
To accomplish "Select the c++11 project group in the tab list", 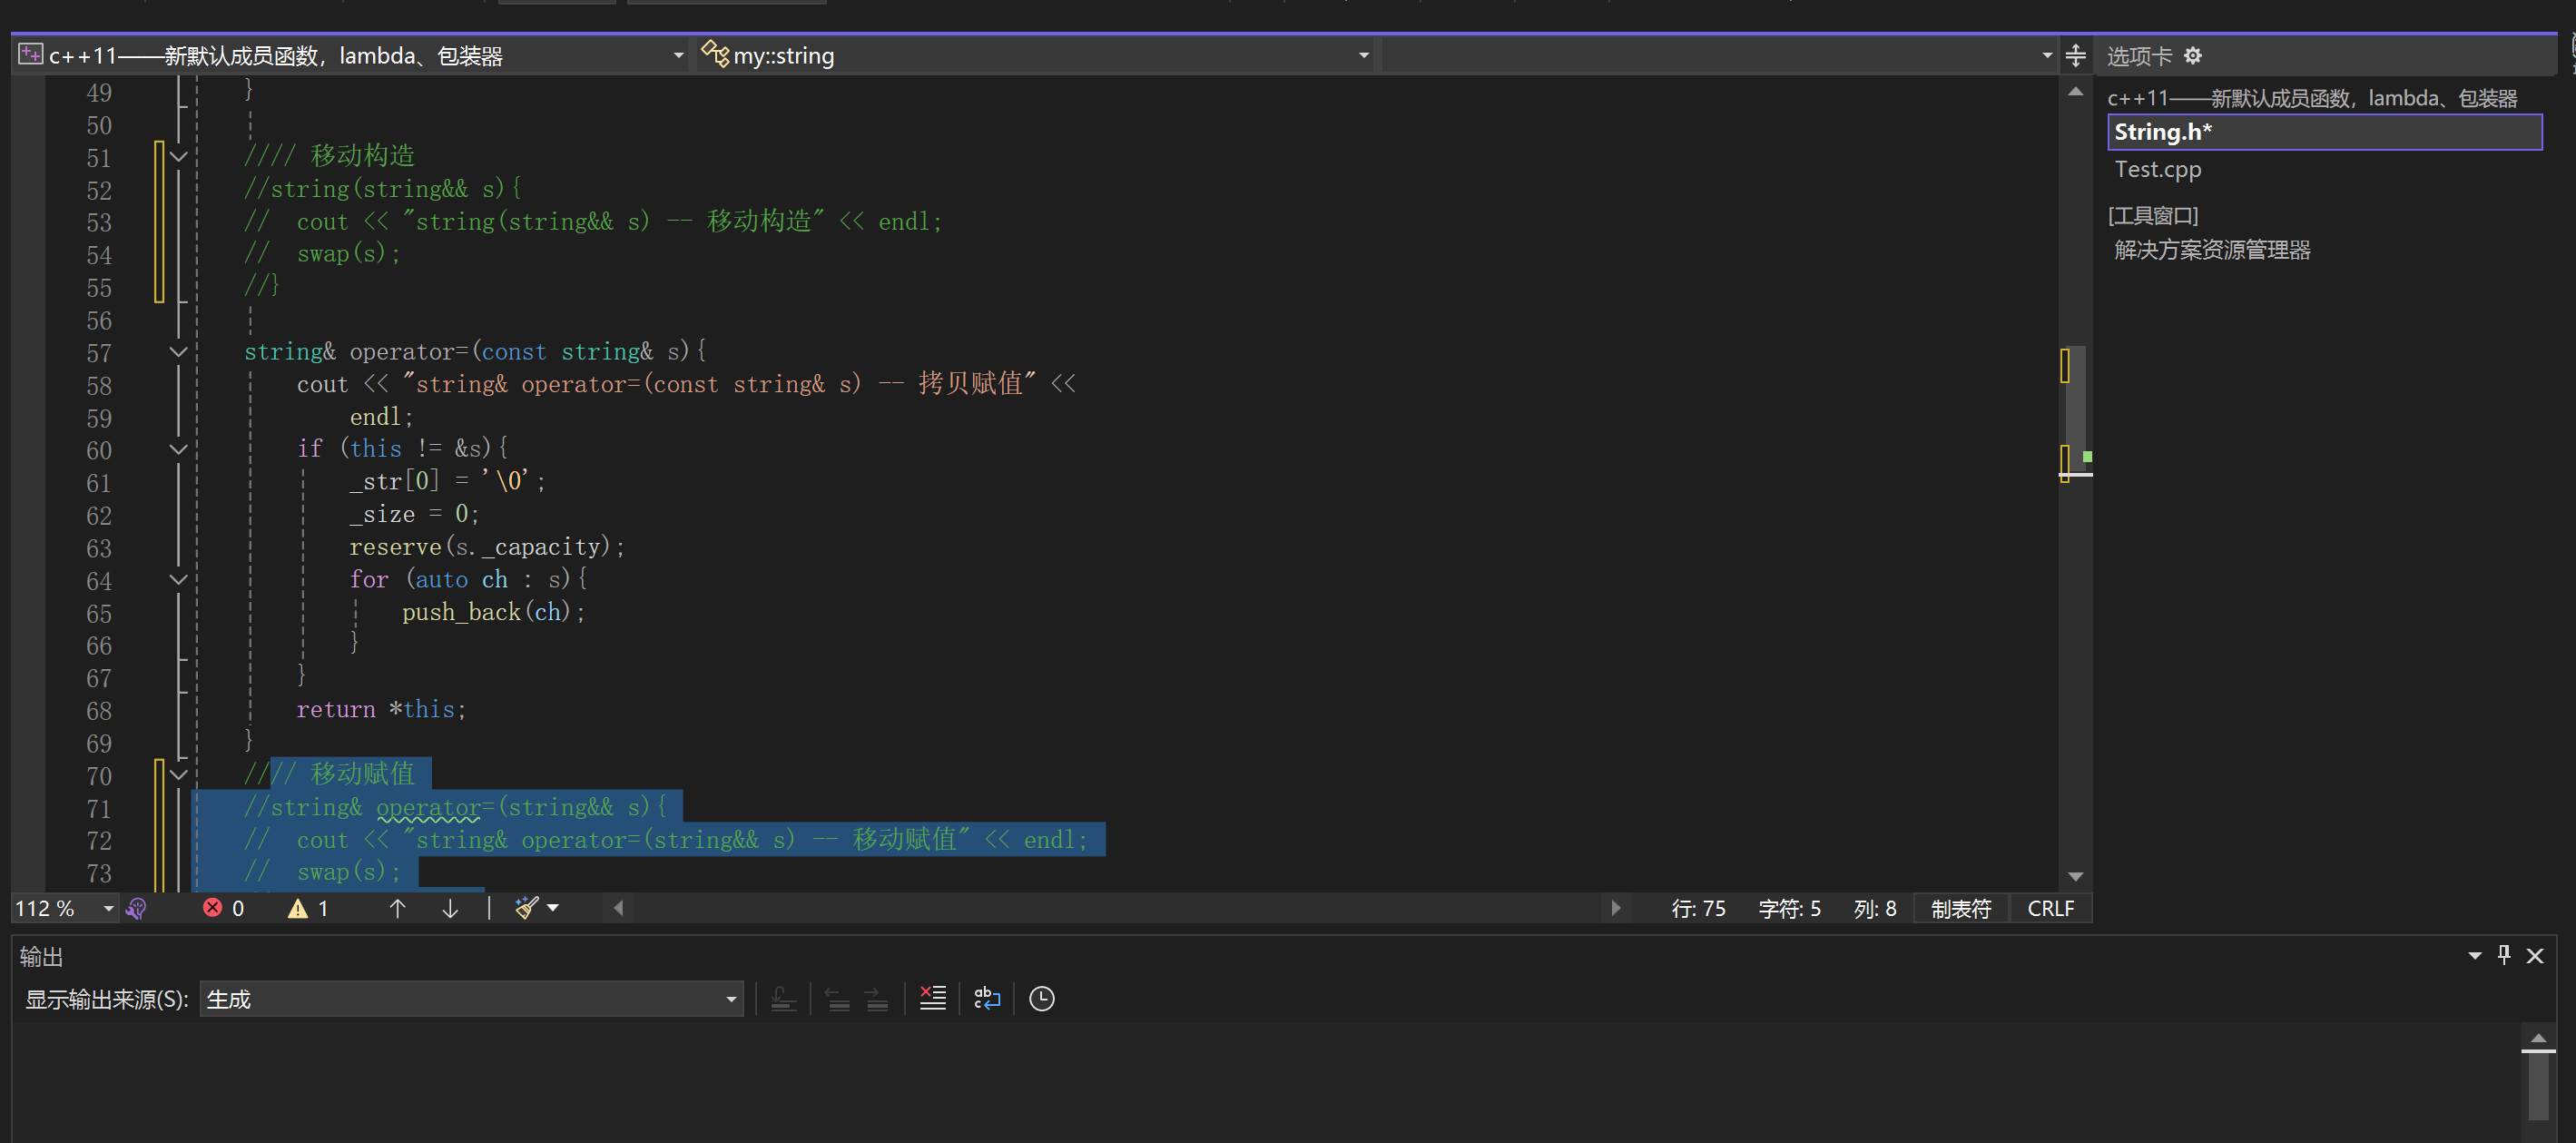I will pos(2312,98).
